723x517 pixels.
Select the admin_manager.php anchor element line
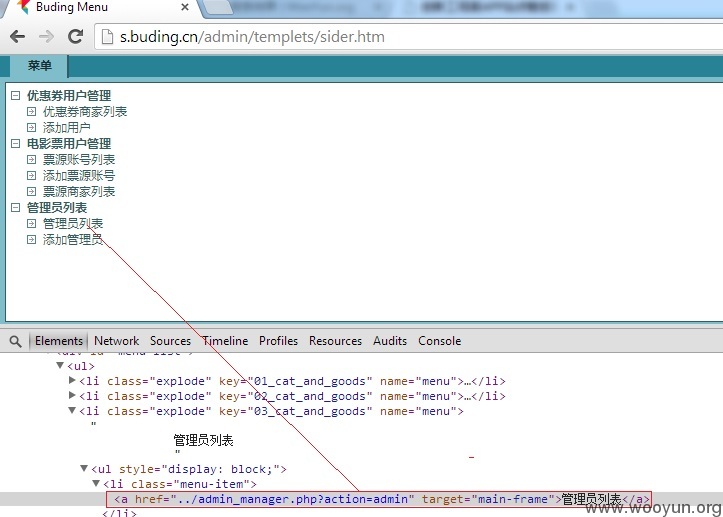pyautogui.click(x=379, y=499)
